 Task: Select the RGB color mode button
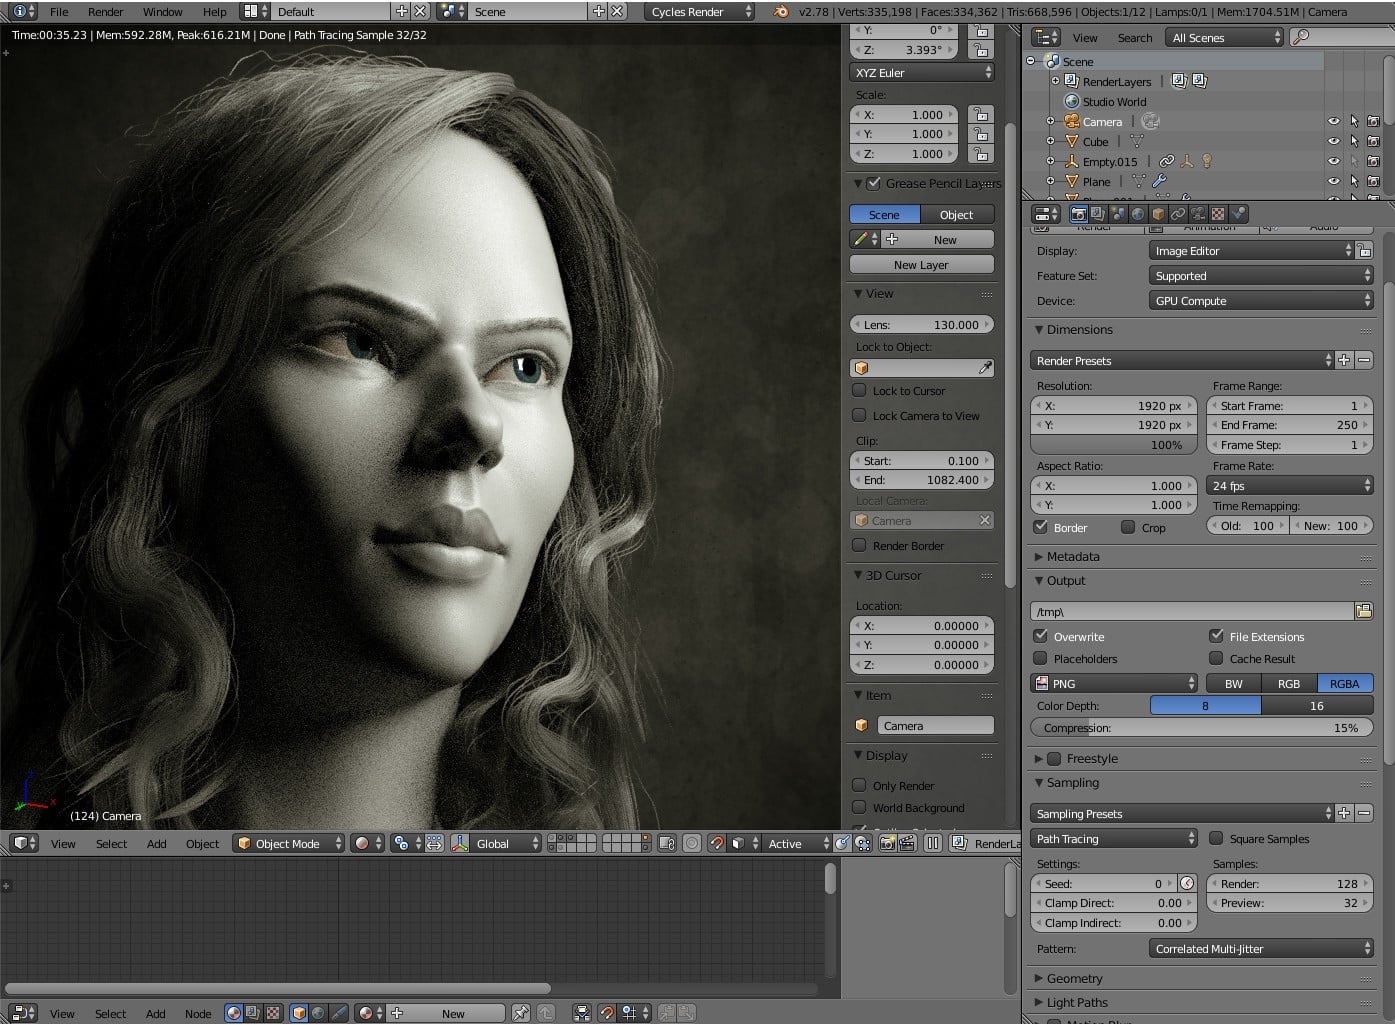(x=1289, y=684)
